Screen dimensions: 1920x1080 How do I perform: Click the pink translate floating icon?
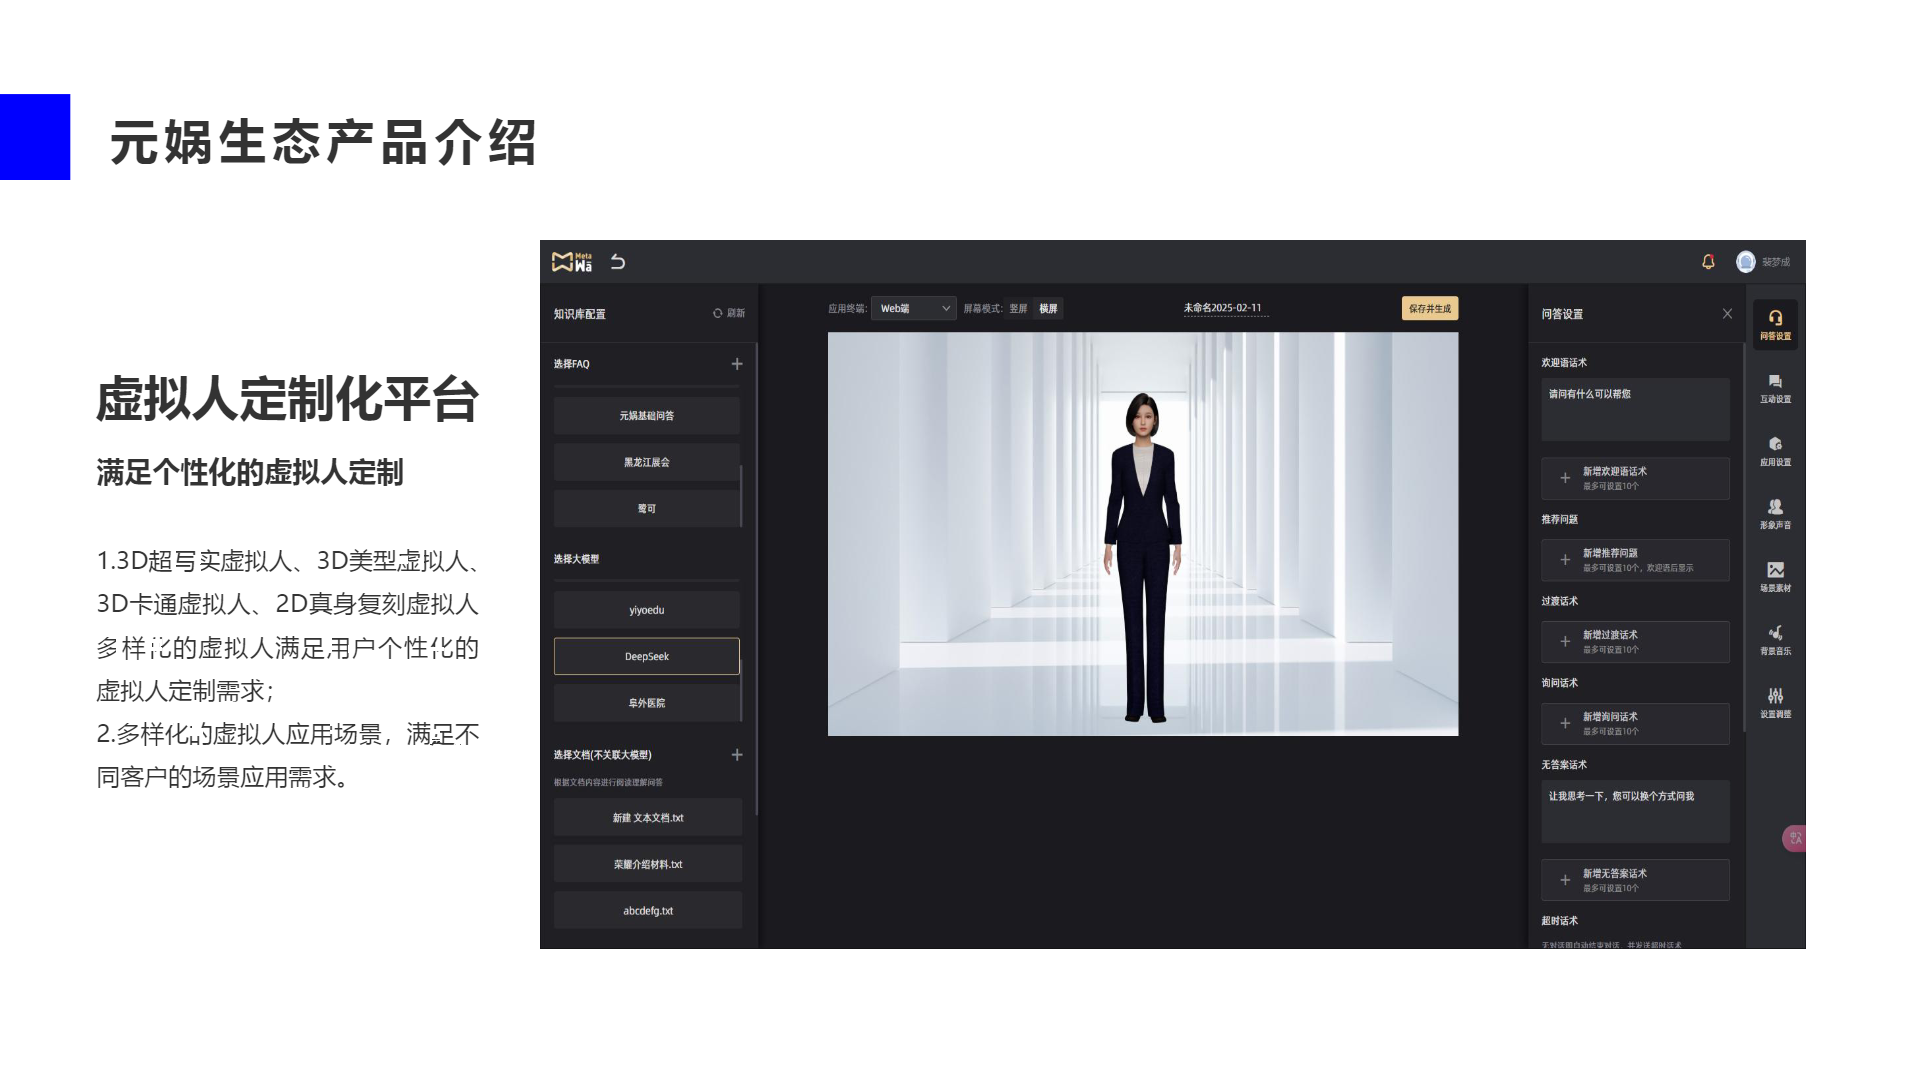[x=1794, y=838]
